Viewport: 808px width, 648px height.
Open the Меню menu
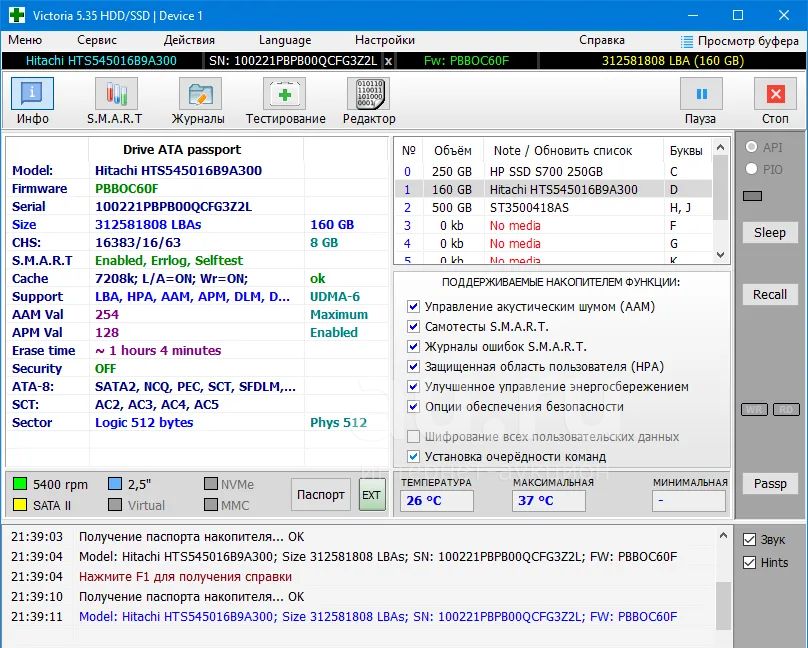[x=25, y=40]
